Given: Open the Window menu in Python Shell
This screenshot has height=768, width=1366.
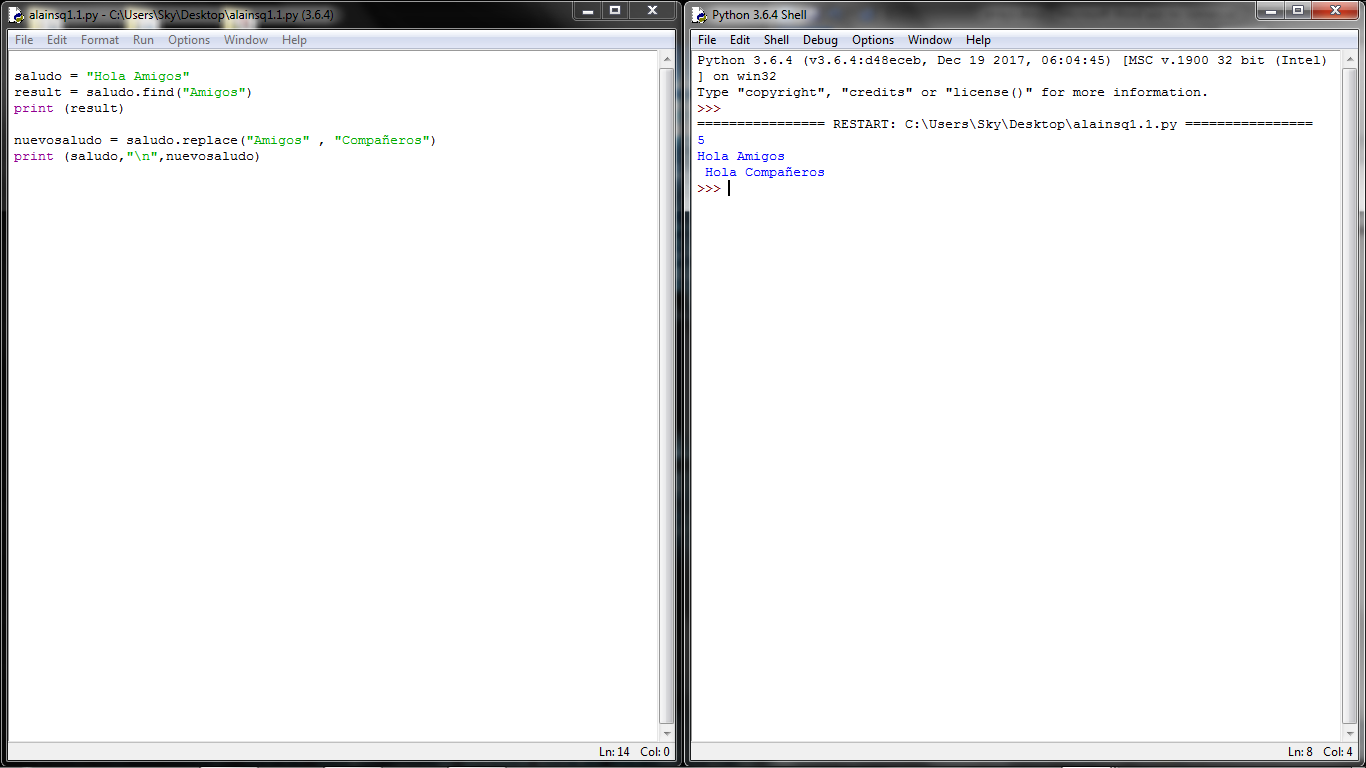Looking at the screenshot, I should (929, 40).
